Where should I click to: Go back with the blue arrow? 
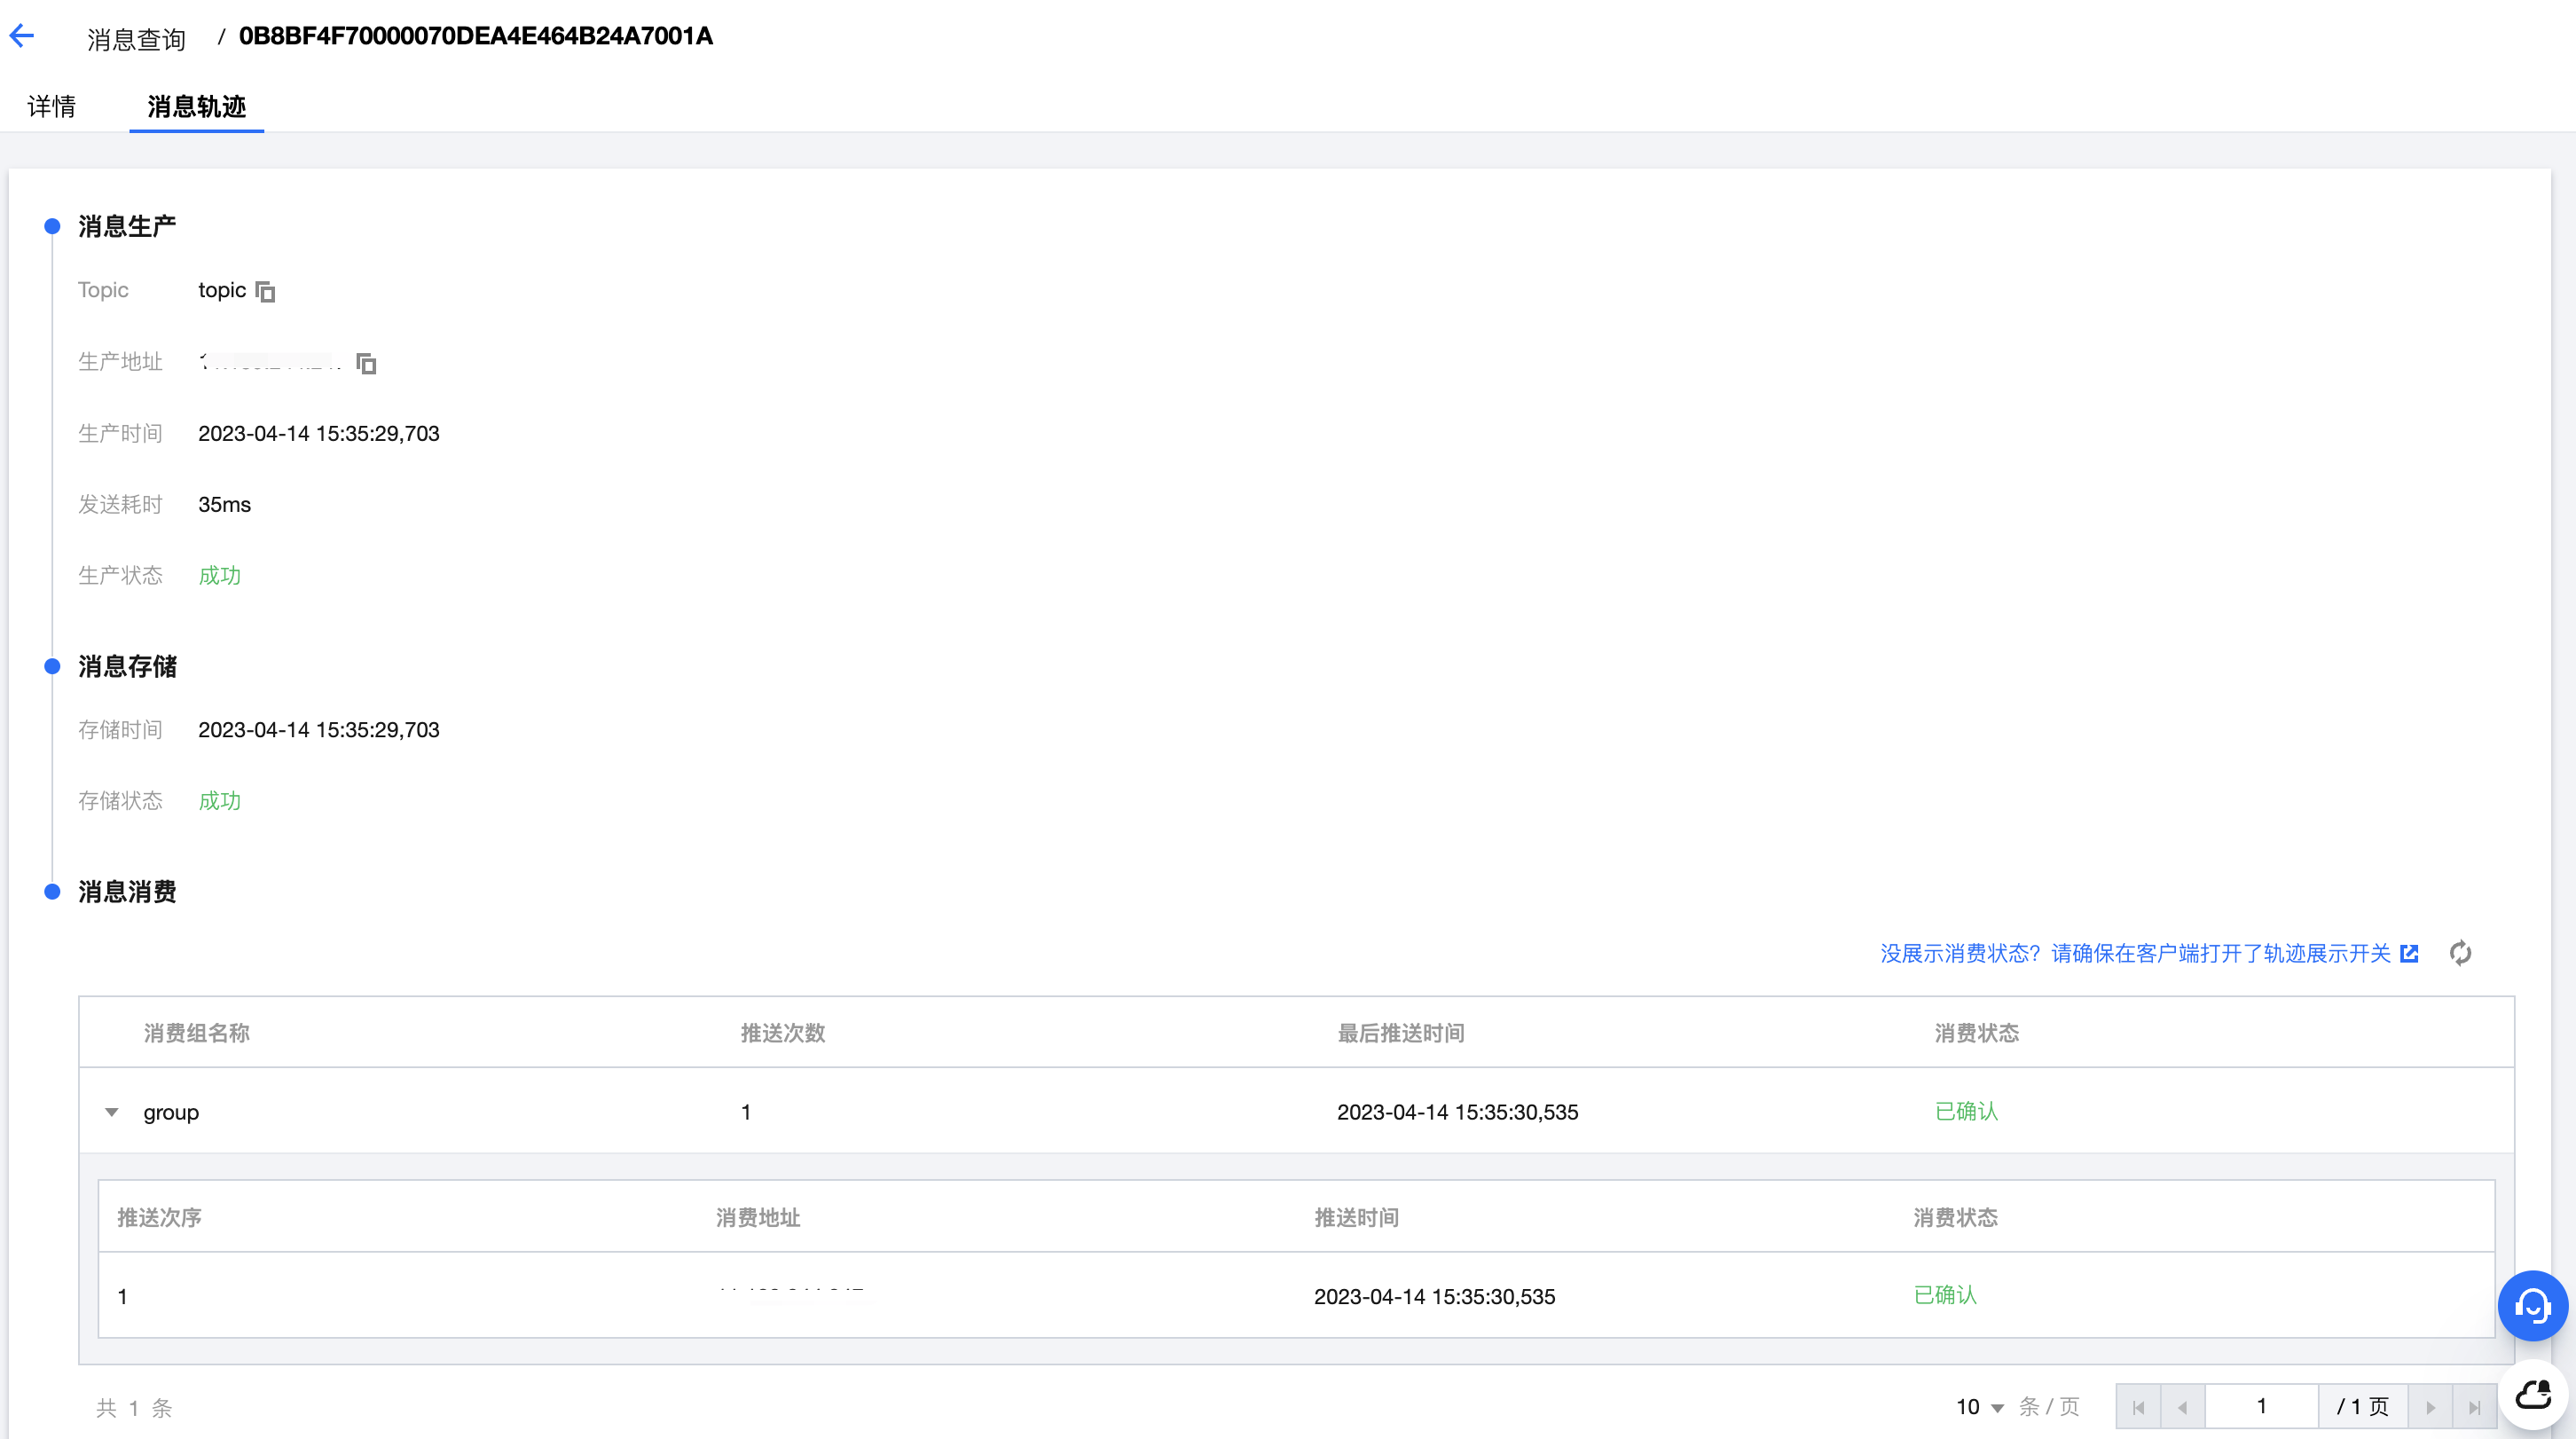tap(22, 36)
